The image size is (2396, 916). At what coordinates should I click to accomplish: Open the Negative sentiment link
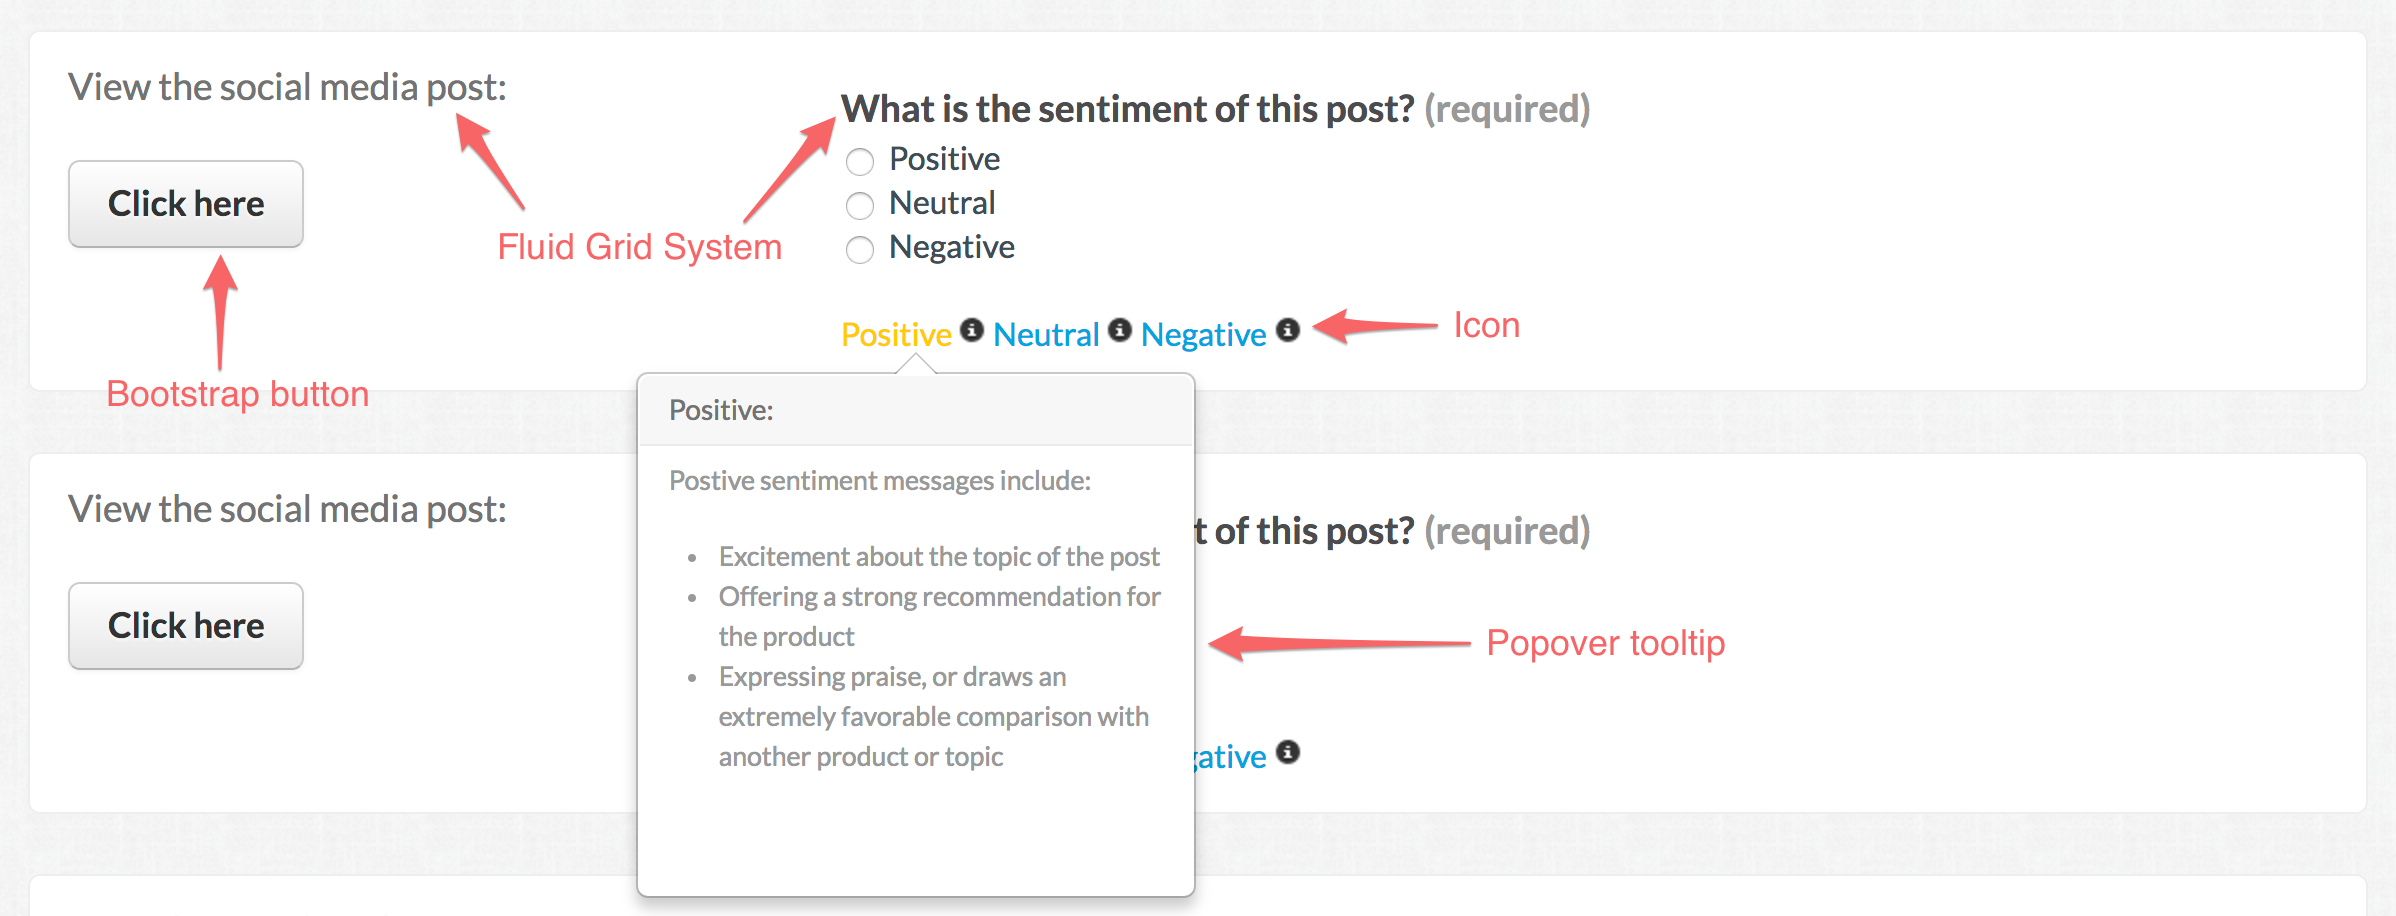click(x=1203, y=334)
